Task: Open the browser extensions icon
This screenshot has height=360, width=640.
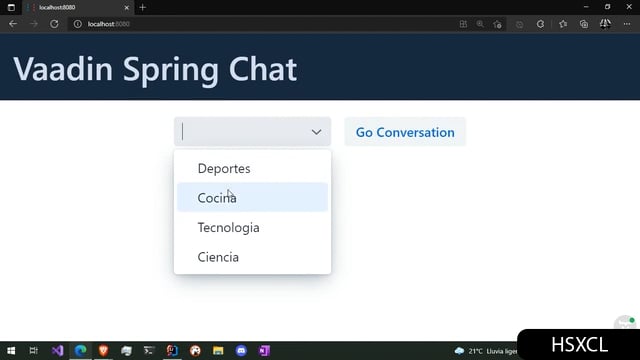Action: tap(540, 24)
